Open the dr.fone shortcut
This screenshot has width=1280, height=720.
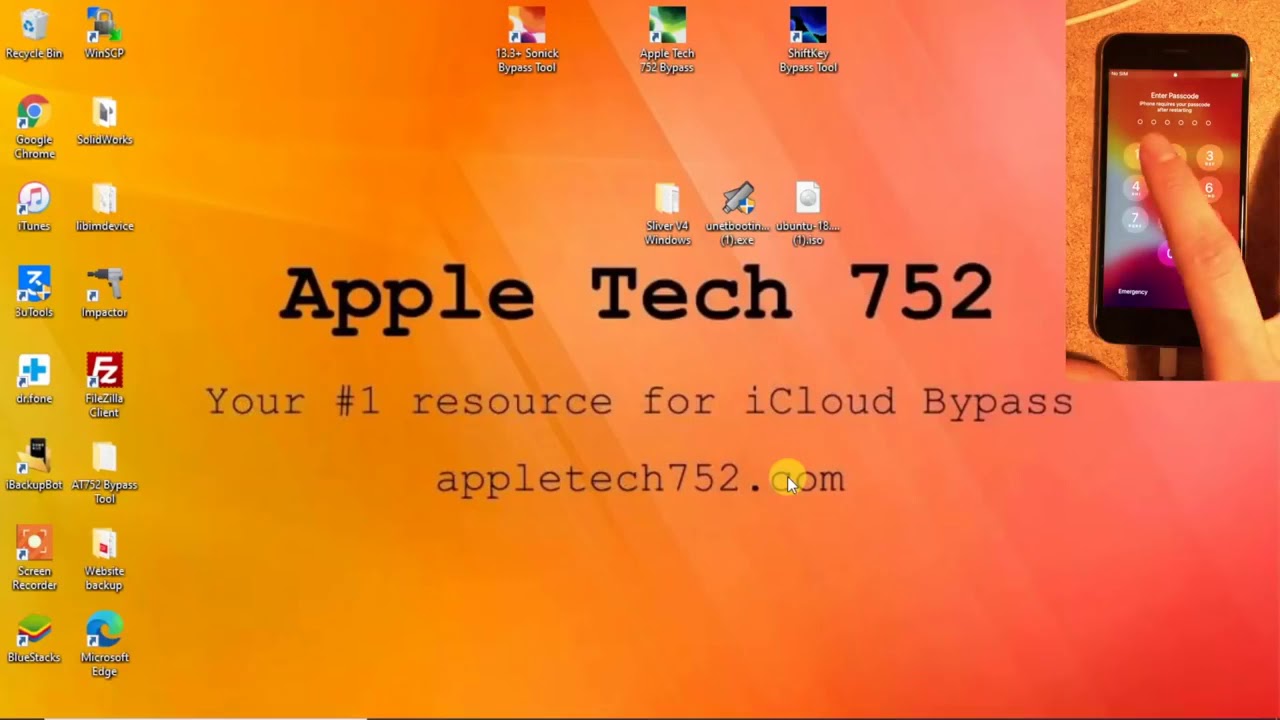pyautogui.click(x=34, y=379)
